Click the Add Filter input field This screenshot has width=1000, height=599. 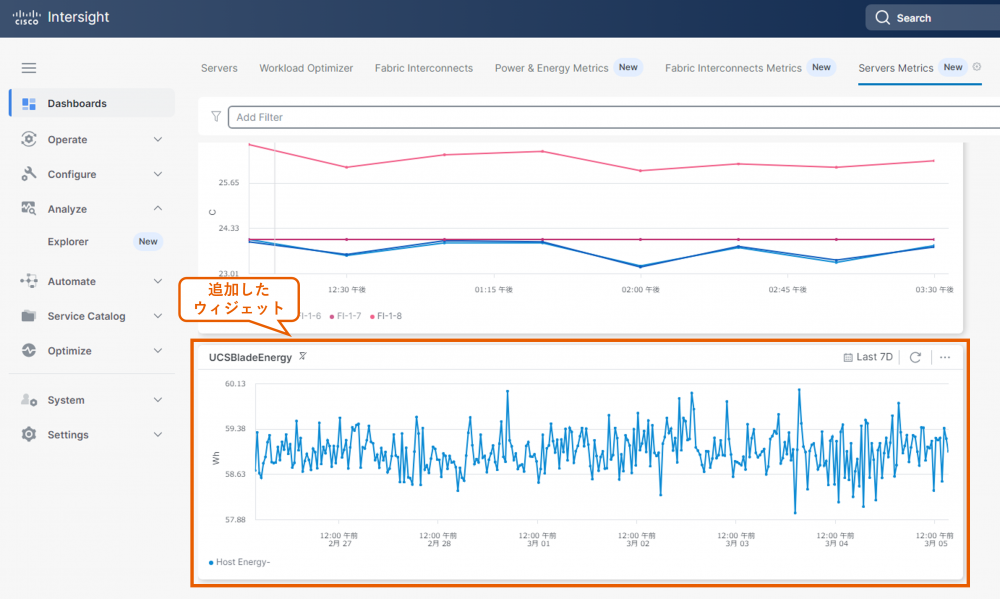(614, 117)
